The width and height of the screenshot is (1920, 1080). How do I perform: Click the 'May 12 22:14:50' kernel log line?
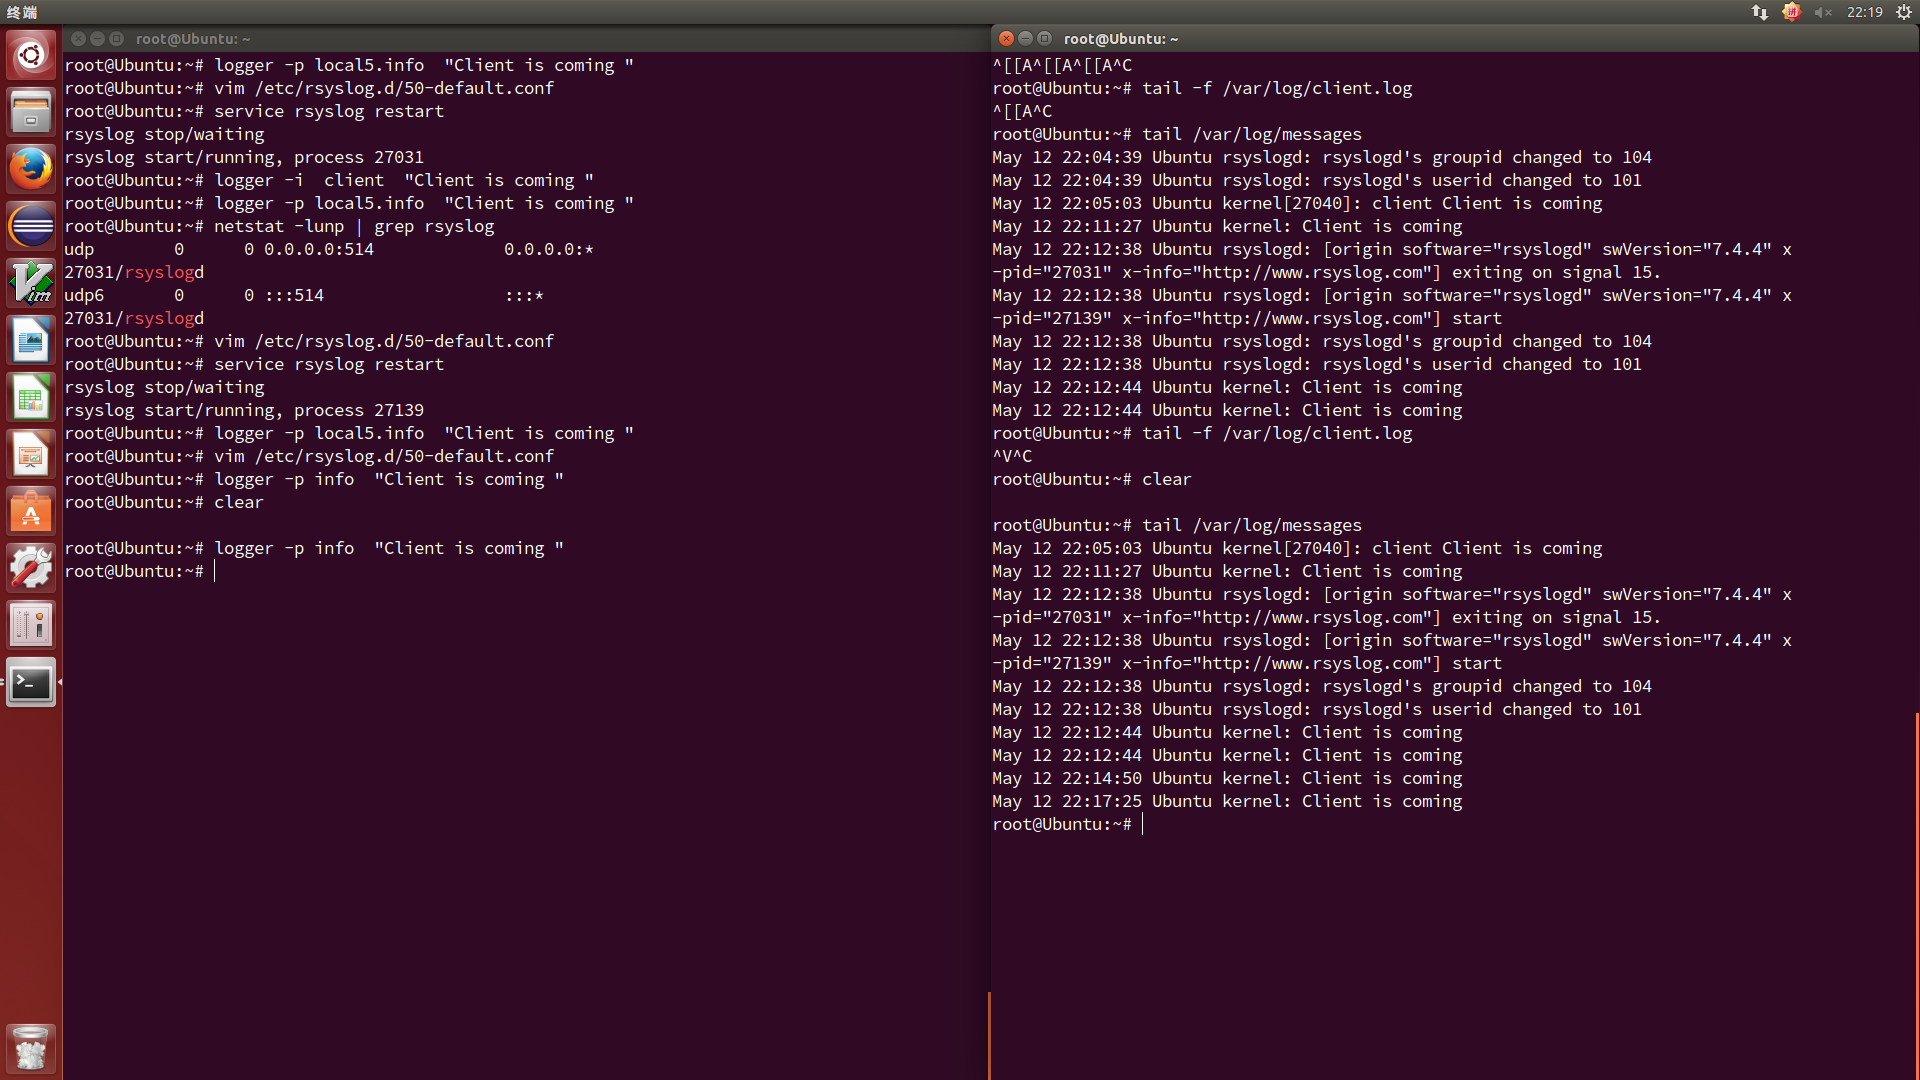pos(1227,778)
